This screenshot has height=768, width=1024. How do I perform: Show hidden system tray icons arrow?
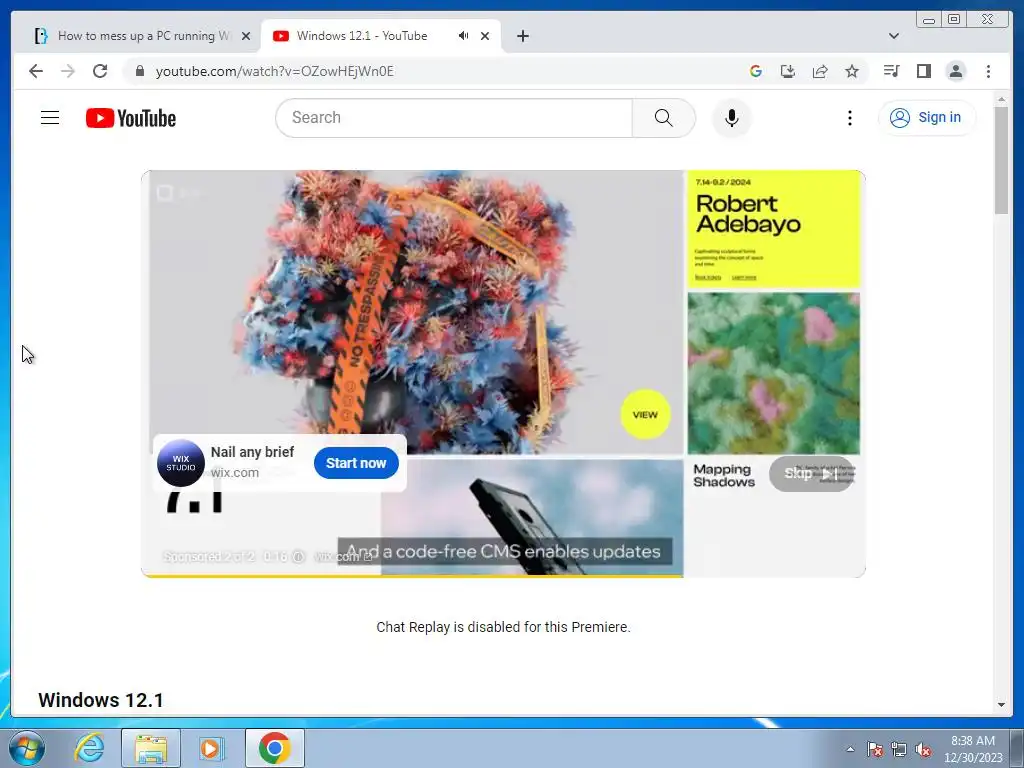point(850,749)
